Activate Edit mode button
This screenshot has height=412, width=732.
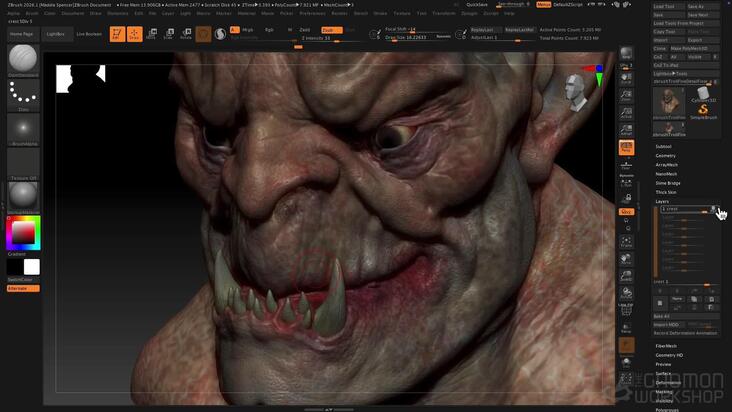tap(117, 34)
